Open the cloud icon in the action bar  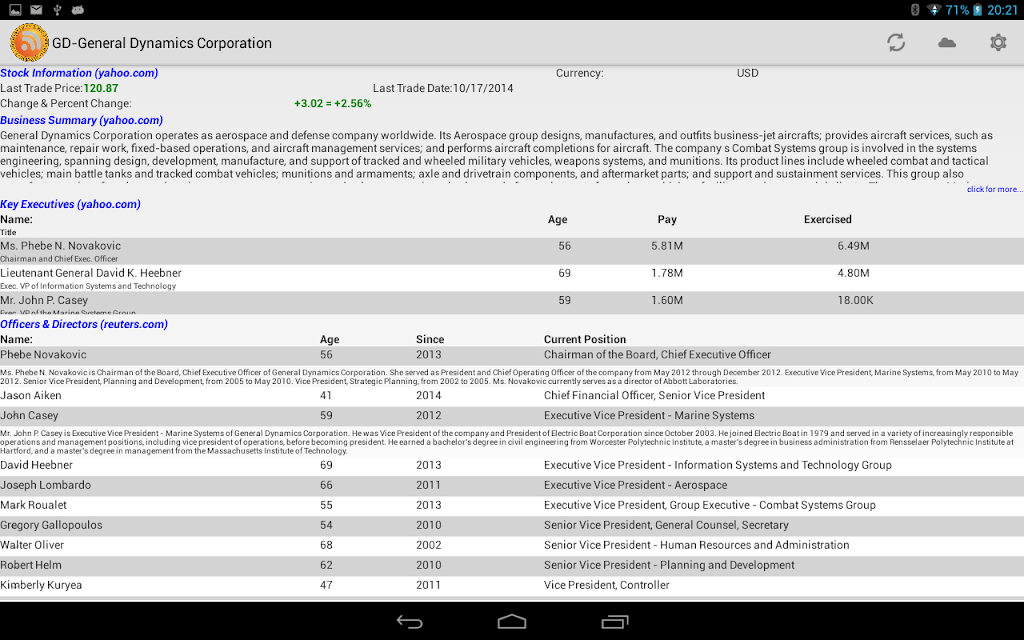click(947, 42)
